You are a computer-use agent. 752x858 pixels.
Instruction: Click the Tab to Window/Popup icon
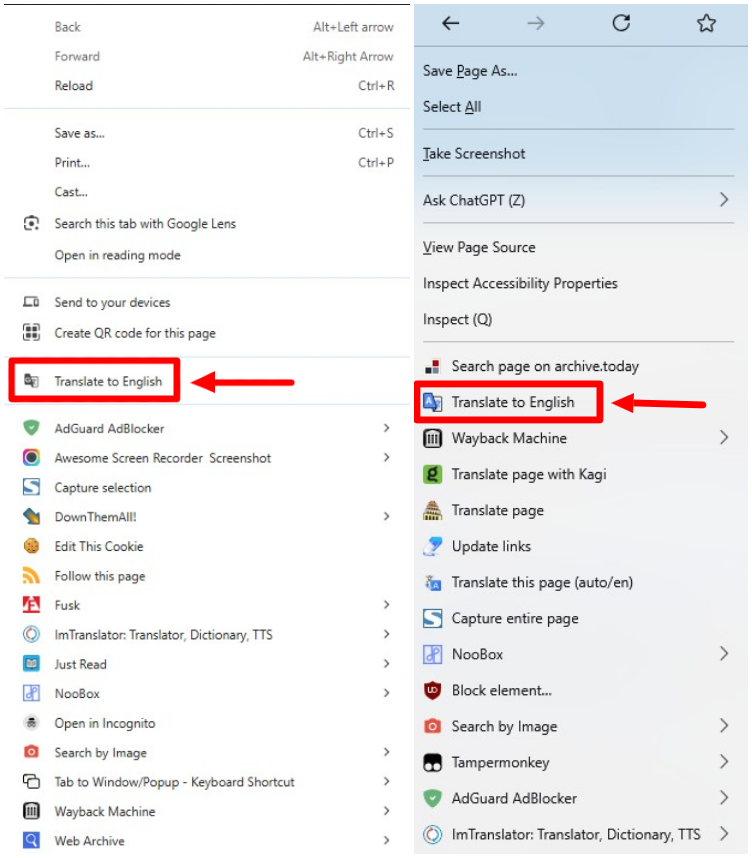click(x=31, y=781)
